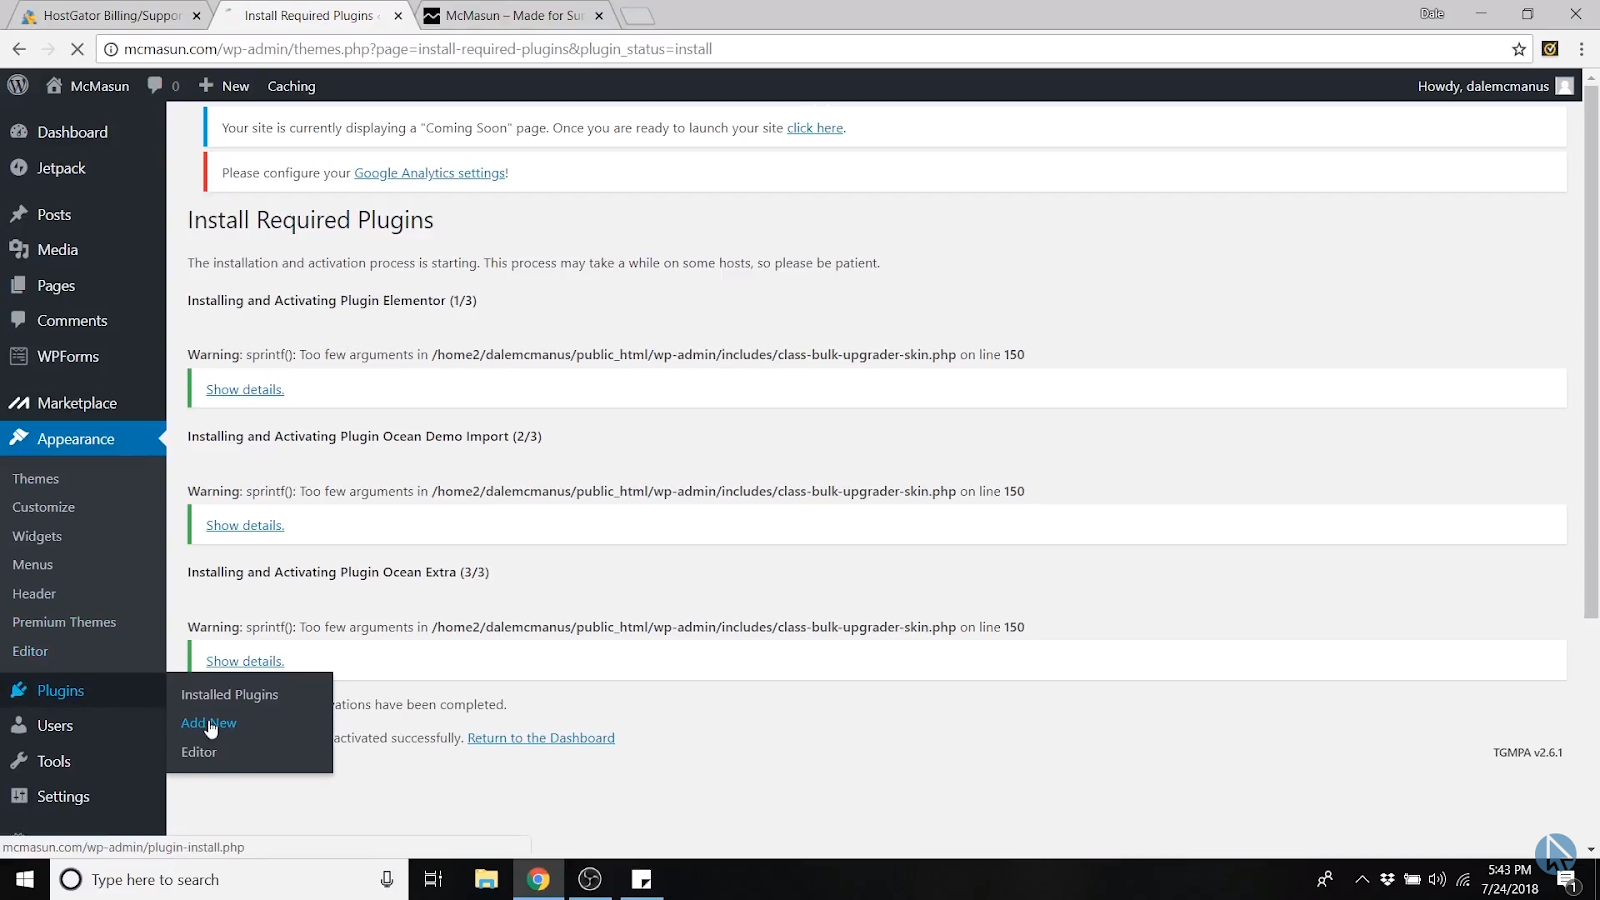The width and height of the screenshot is (1600, 900).
Task: Switch to the McMasun – Made for Sun tab
Action: pos(514,16)
